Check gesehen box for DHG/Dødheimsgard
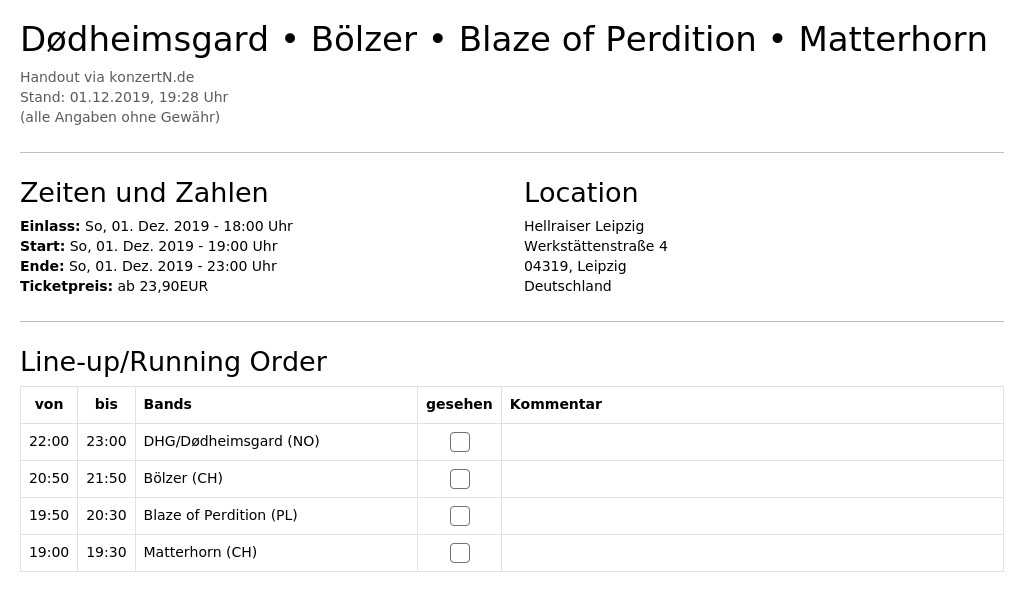This screenshot has width=1024, height=608. [460, 442]
